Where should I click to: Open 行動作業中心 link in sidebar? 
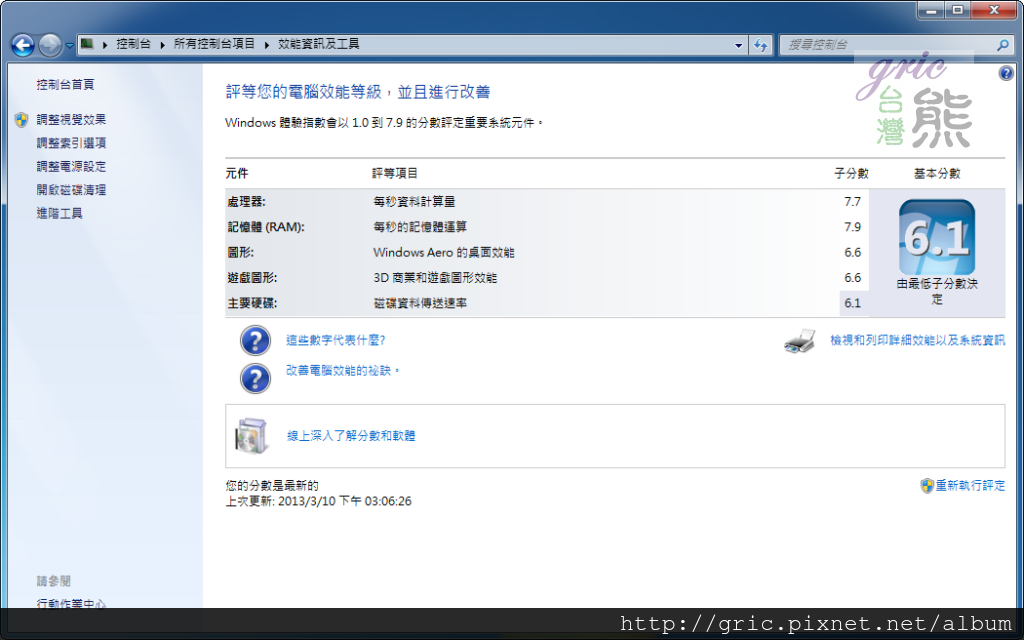[x=71, y=603]
